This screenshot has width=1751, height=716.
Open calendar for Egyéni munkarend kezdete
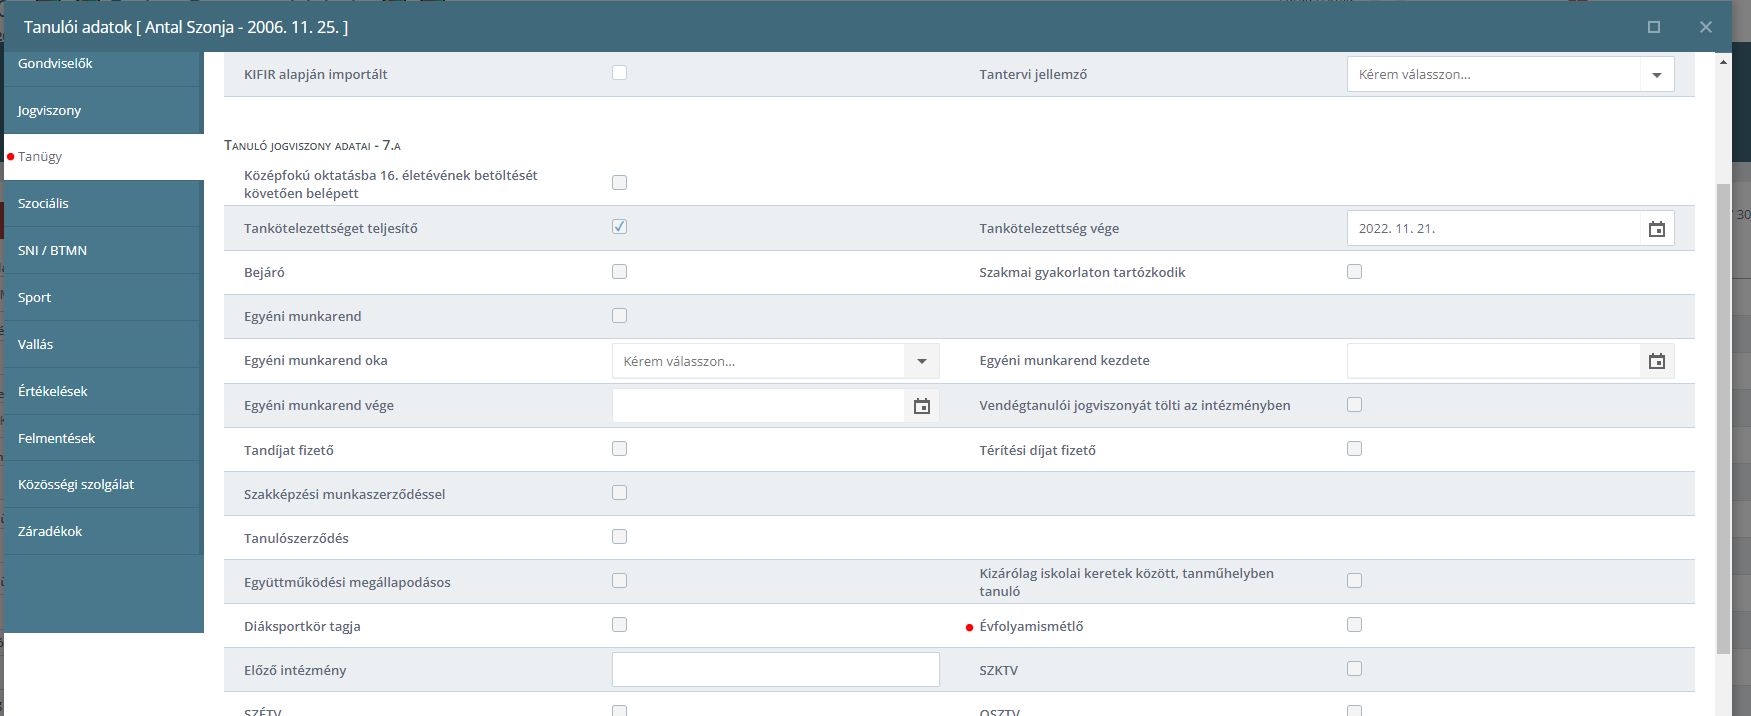click(1656, 361)
